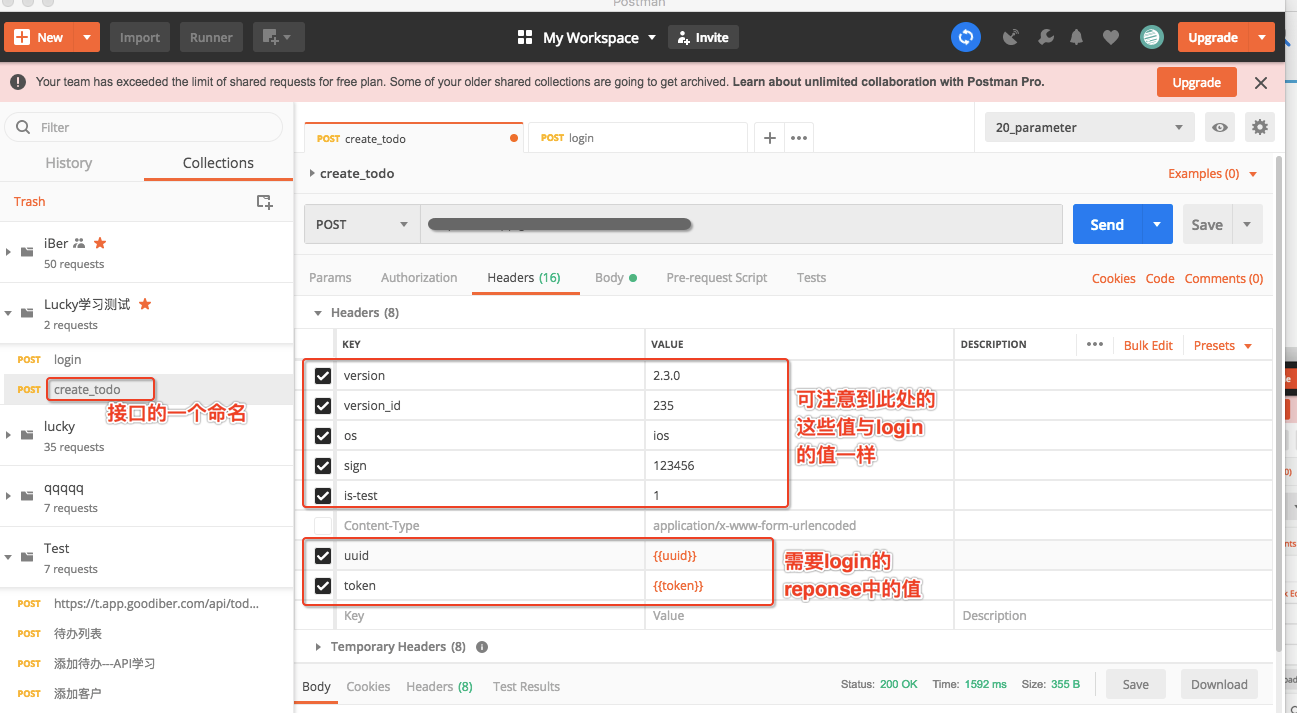The image size is (1297, 713).
Task: Open the wrench settings icon
Action: pos(1046,38)
